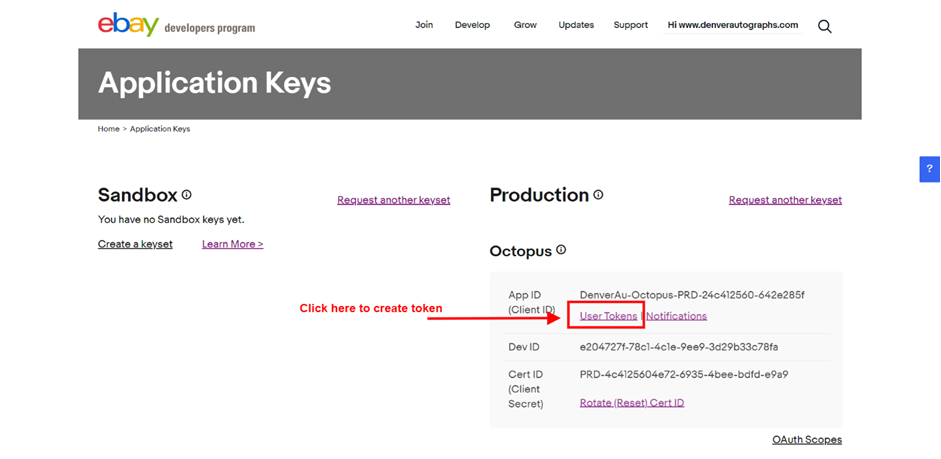Click the Application Keys breadcrumb text
Image resolution: width=941 pixels, height=459 pixels.
tap(160, 129)
